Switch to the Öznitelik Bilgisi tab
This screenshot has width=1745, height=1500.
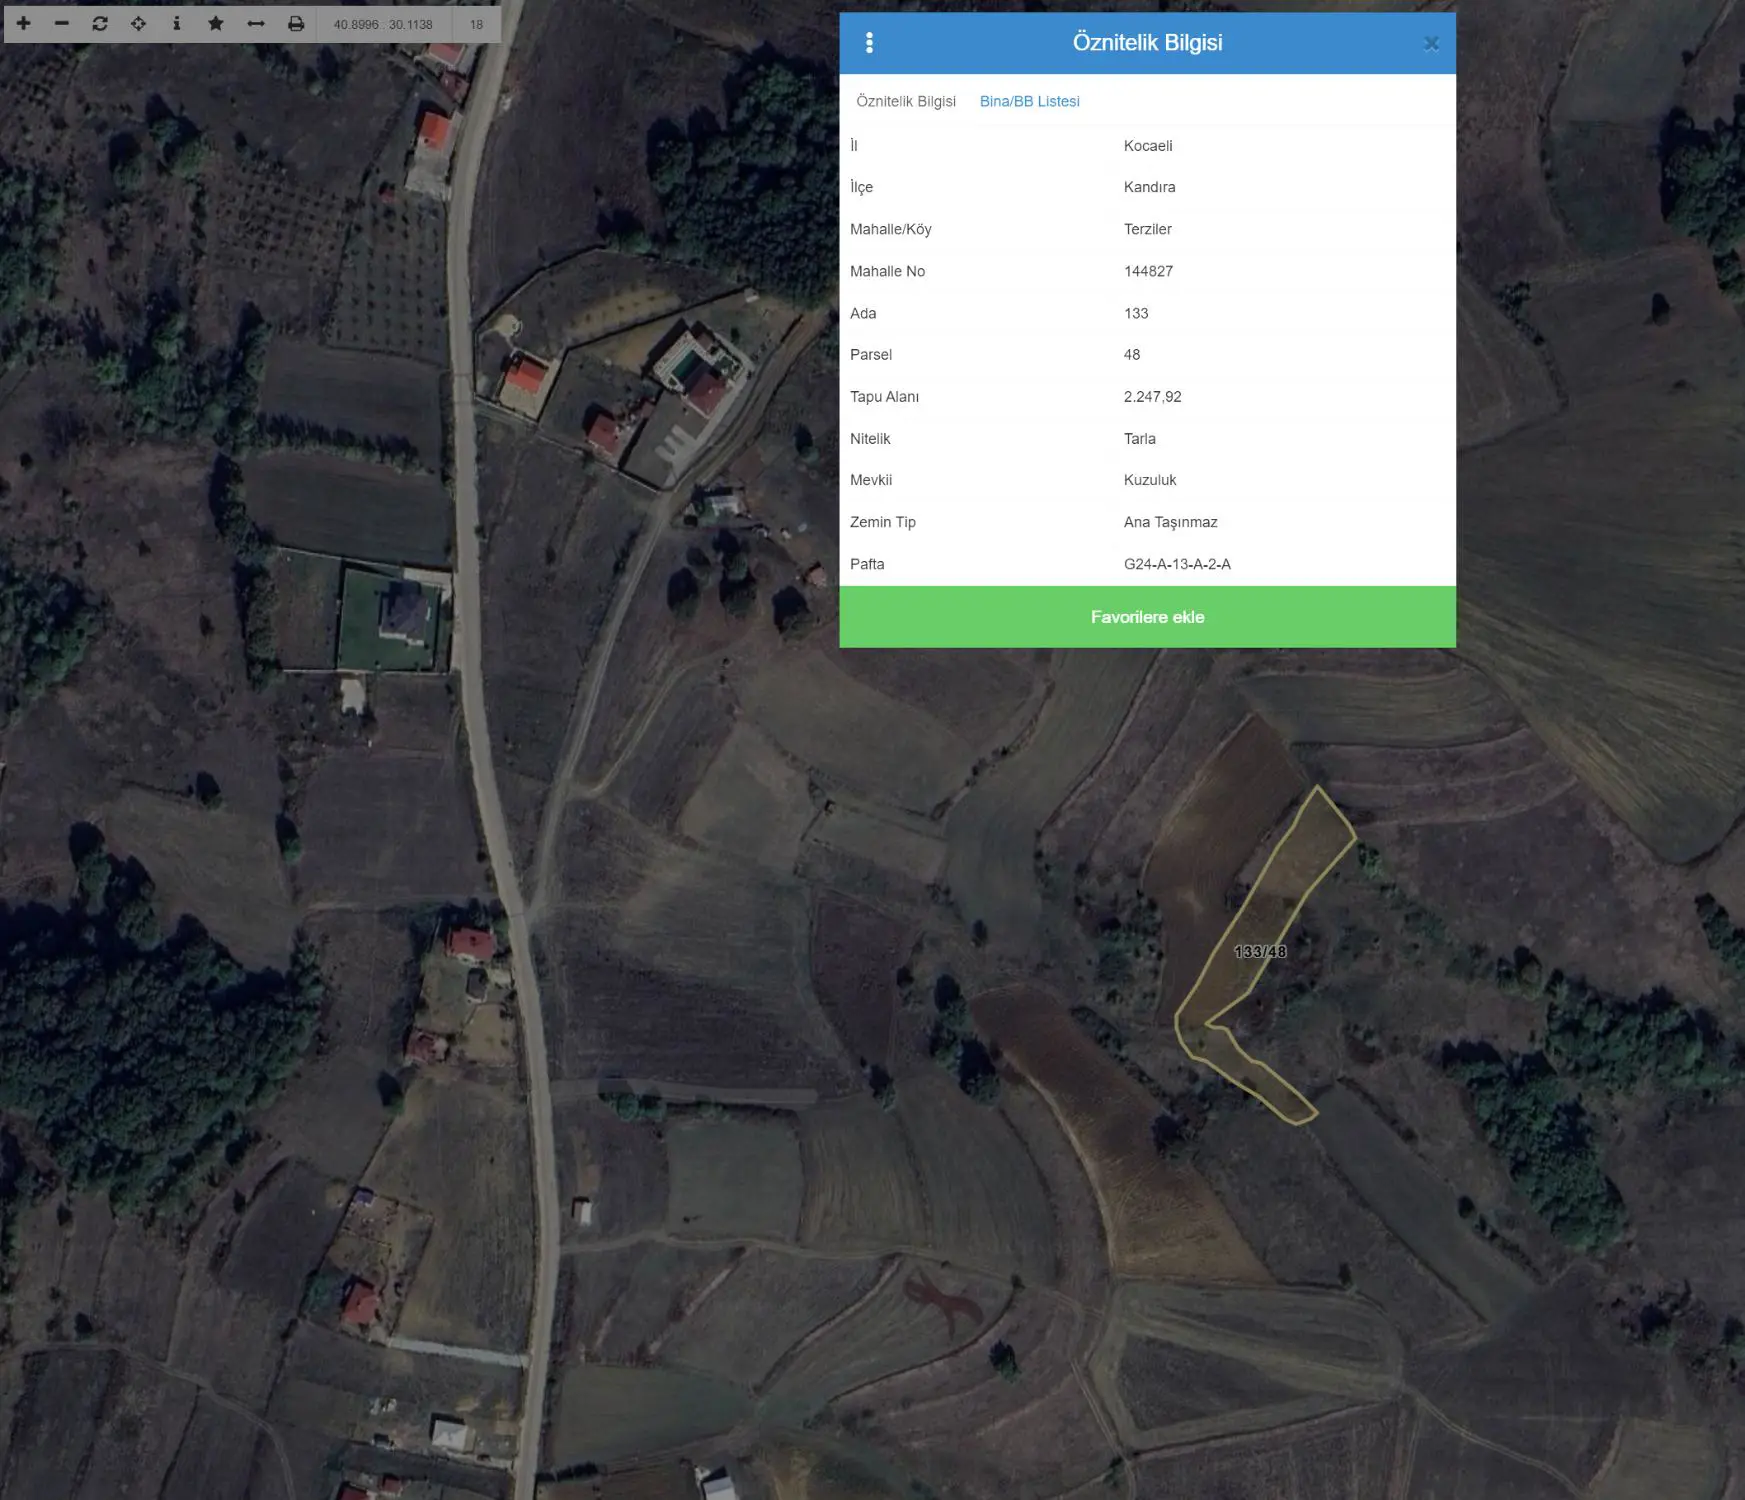pyautogui.click(x=906, y=101)
